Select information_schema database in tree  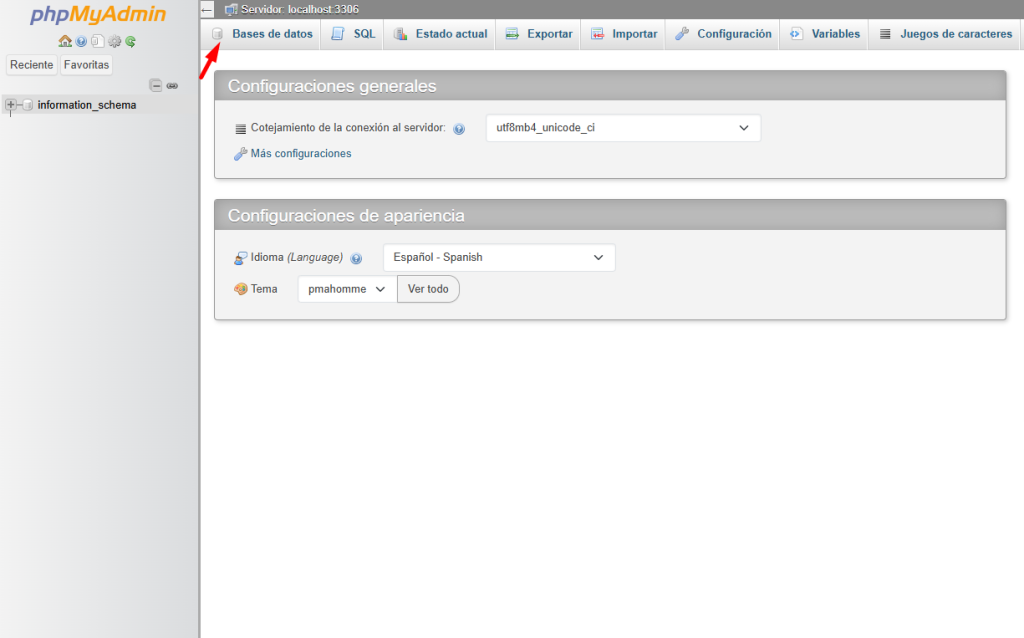pos(87,105)
